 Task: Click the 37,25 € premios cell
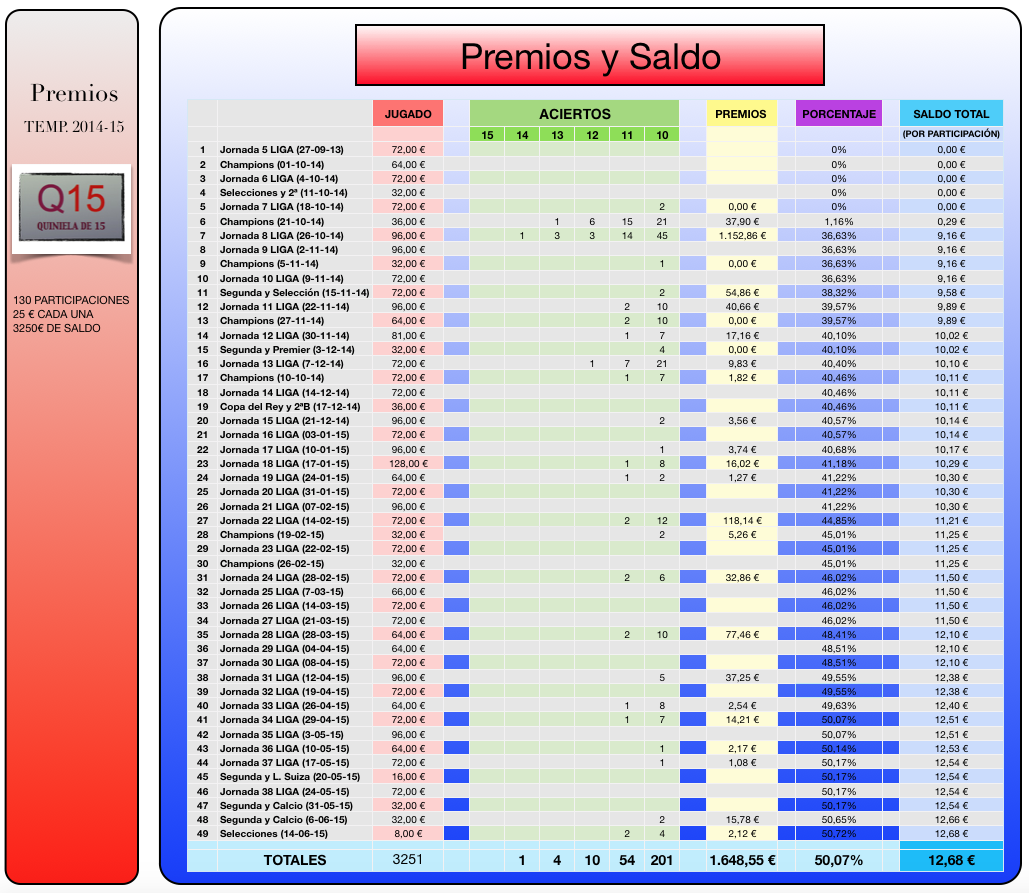click(742, 678)
